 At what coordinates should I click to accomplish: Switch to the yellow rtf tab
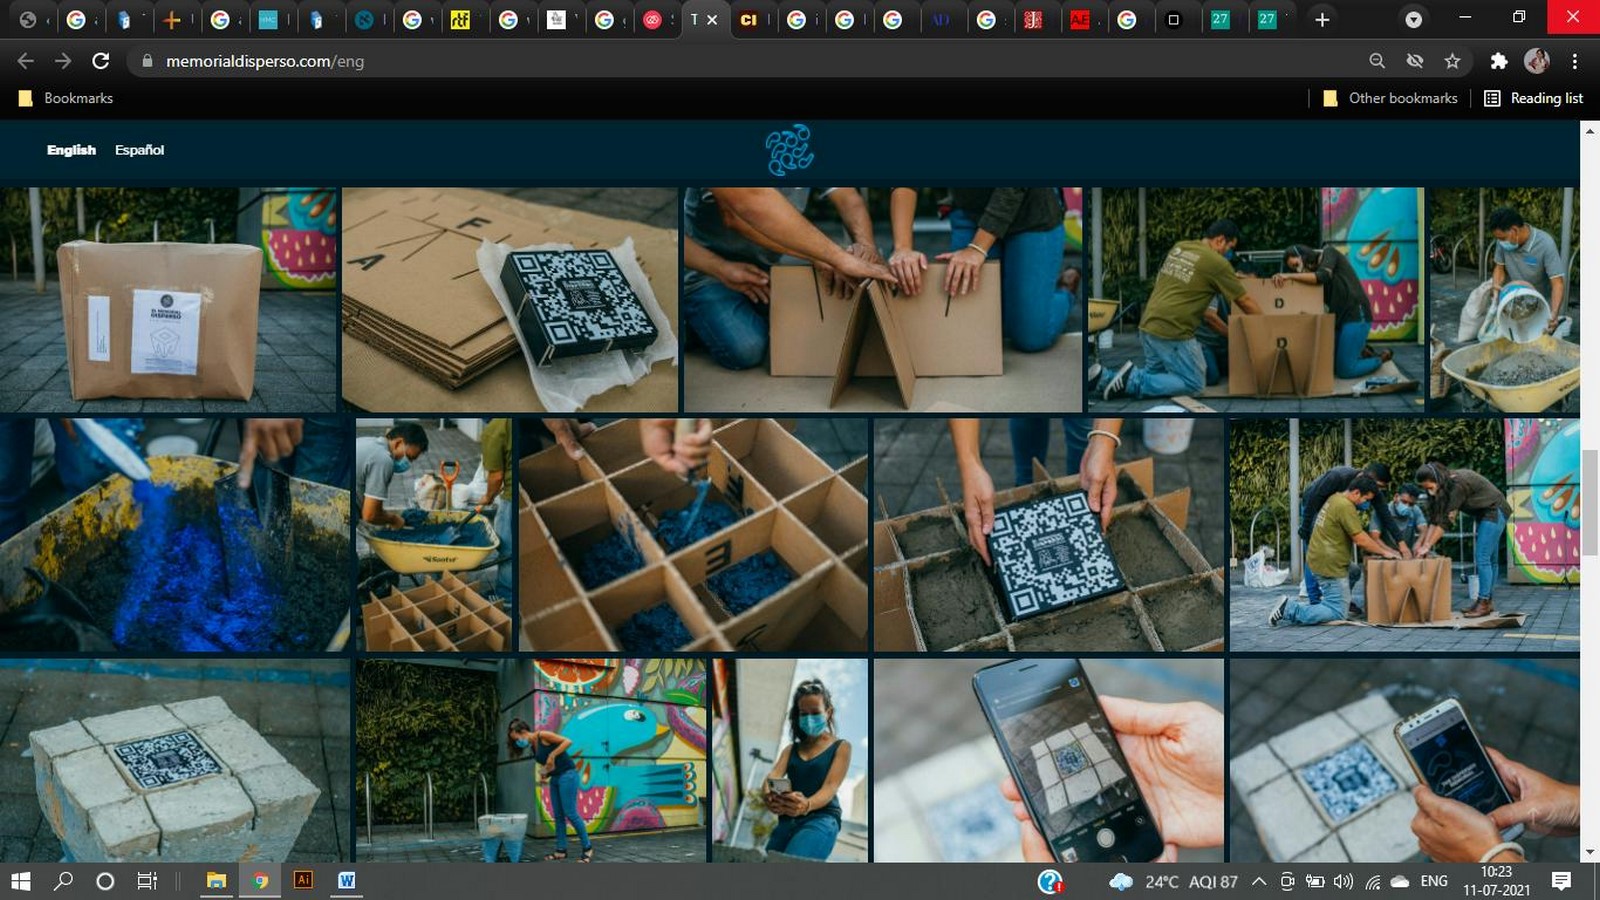[460, 19]
